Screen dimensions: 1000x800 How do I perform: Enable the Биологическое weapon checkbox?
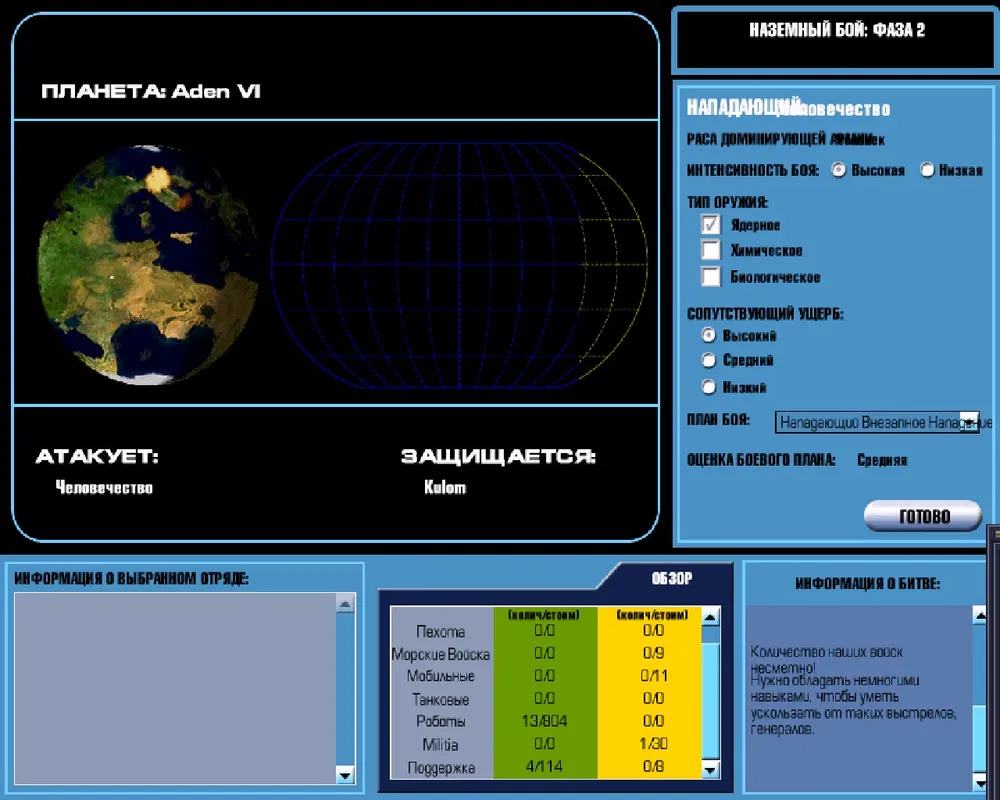click(711, 276)
